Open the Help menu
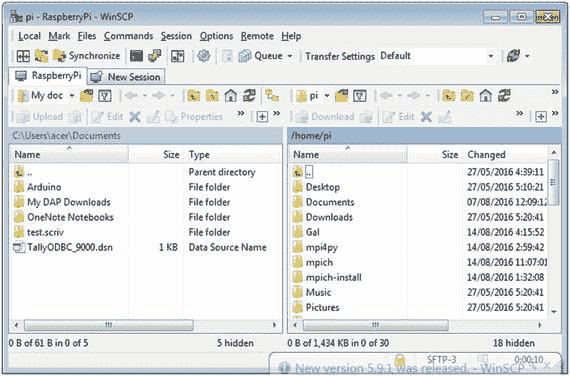 pyautogui.click(x=291, y=36)
